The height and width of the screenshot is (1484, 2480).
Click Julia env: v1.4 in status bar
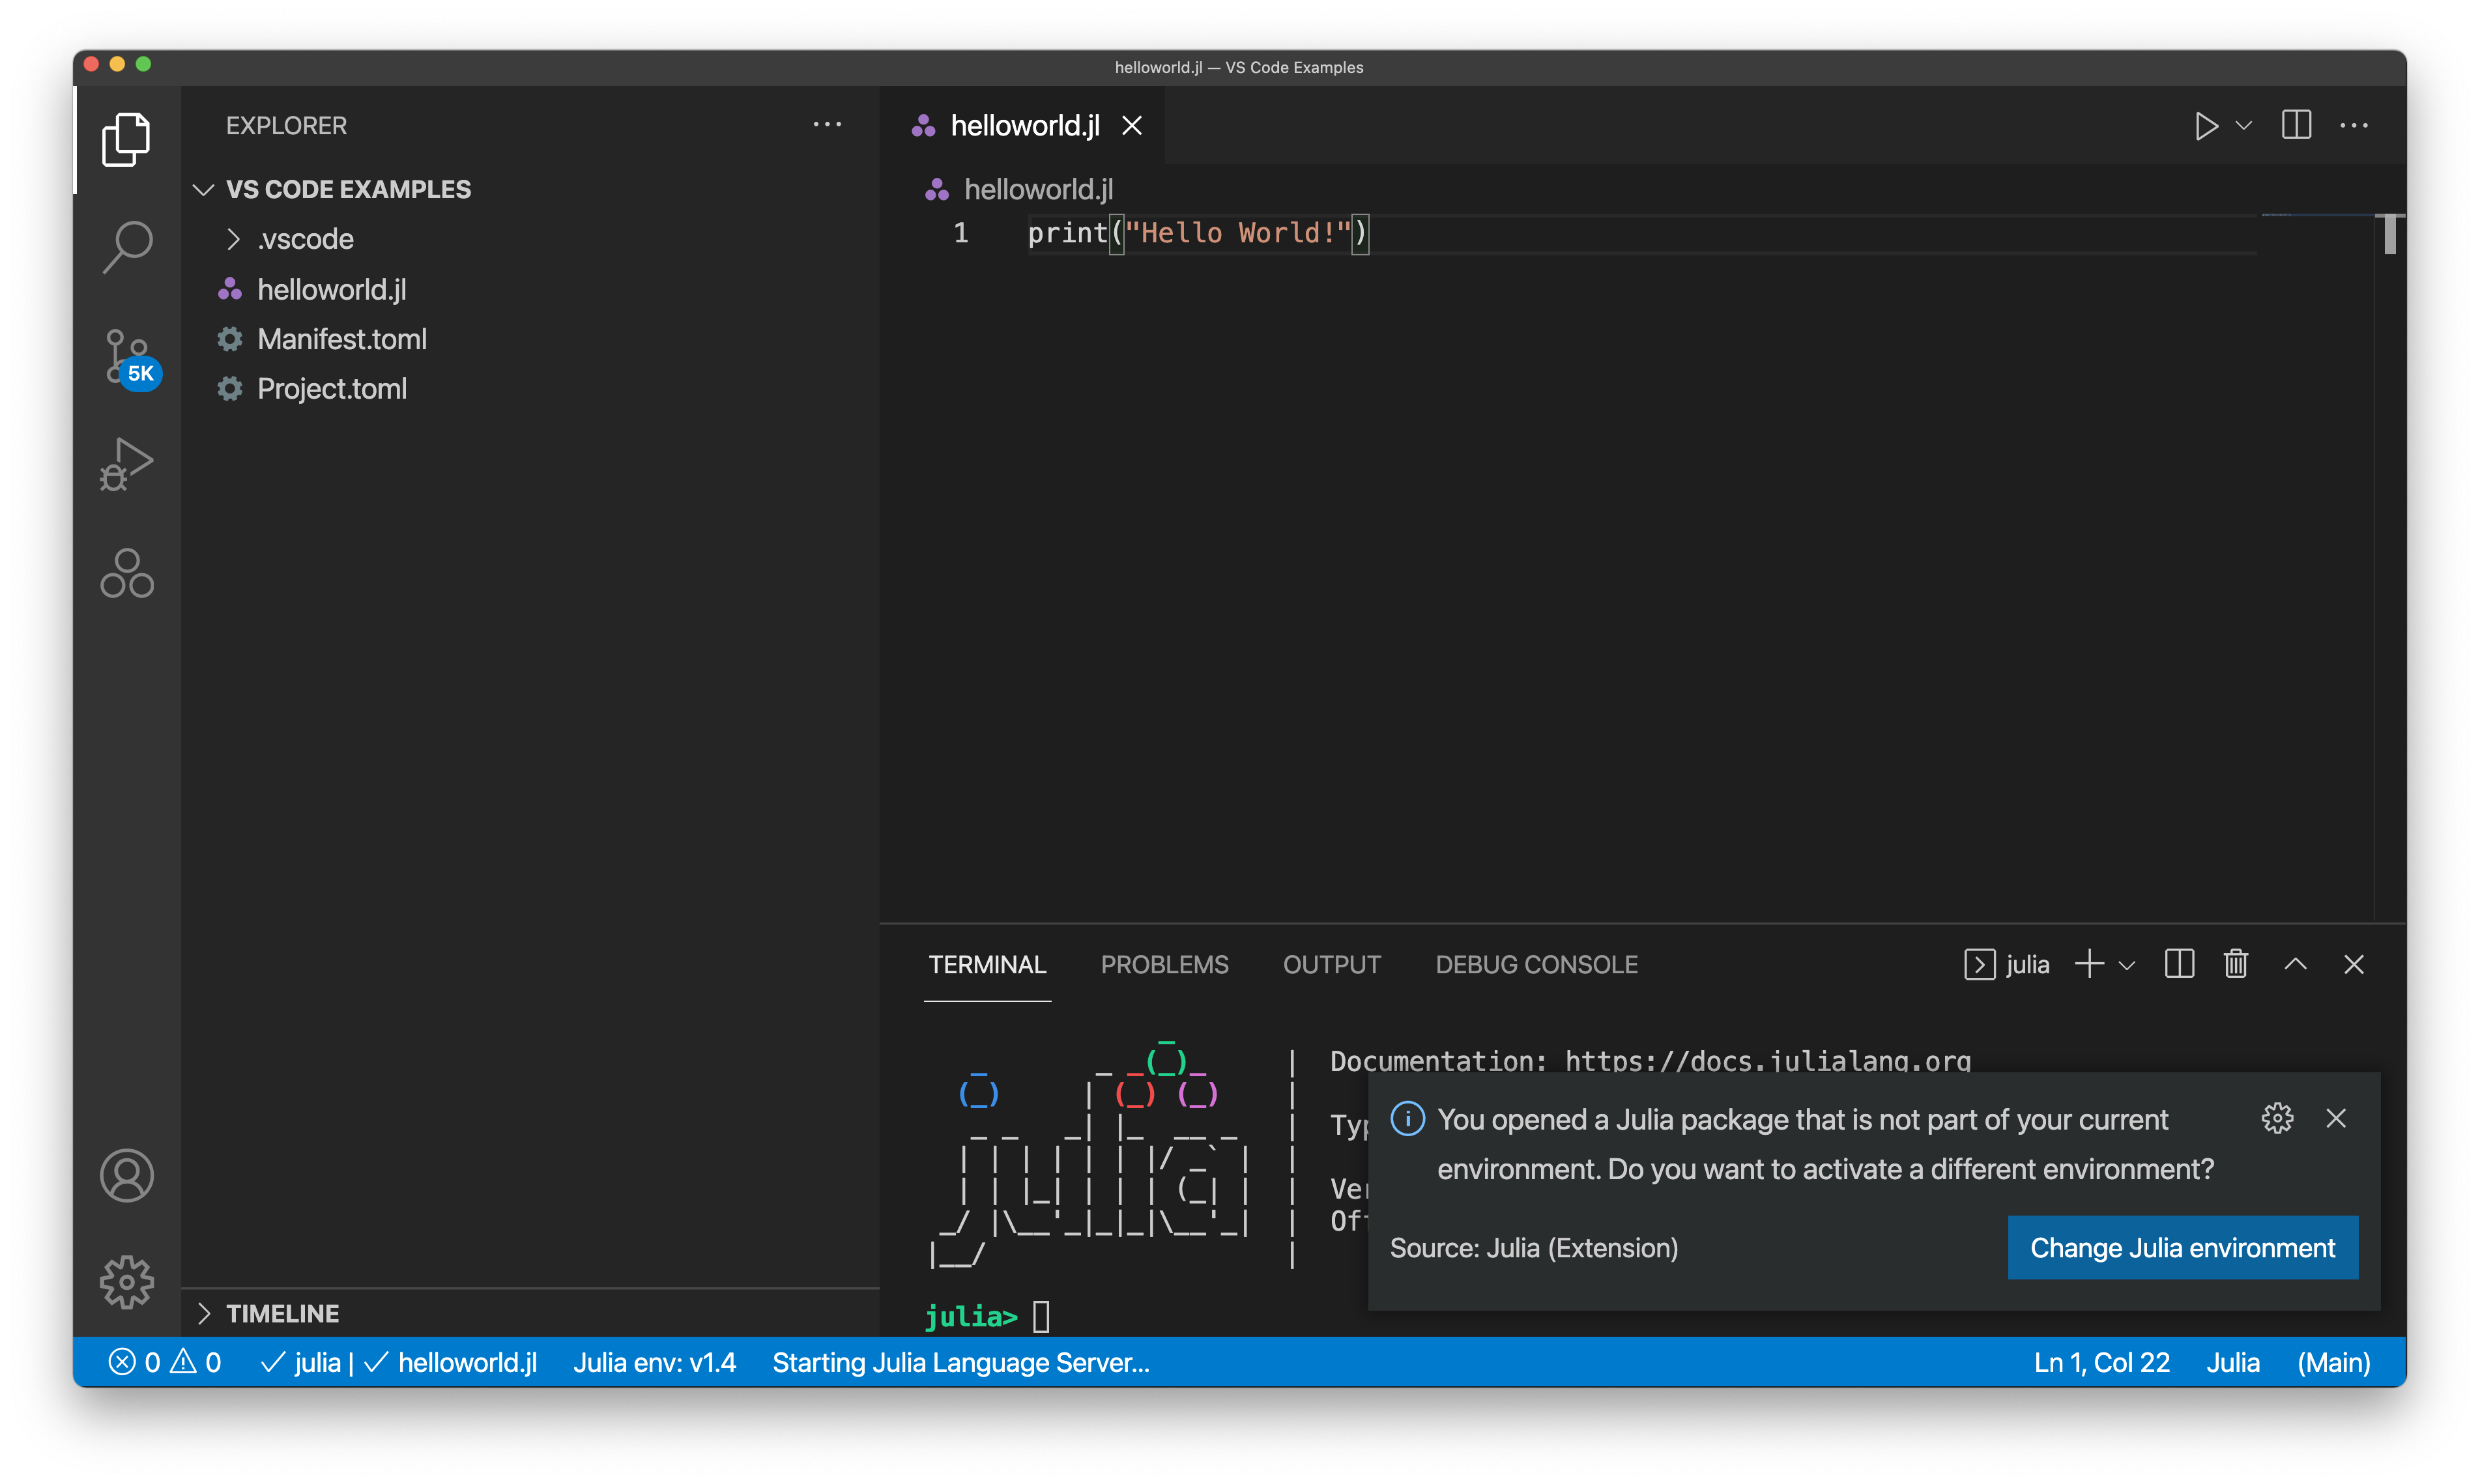[654, 1363]
